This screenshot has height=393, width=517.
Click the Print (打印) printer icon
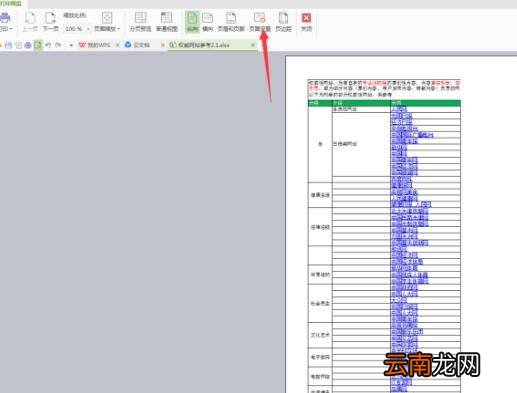5,18
